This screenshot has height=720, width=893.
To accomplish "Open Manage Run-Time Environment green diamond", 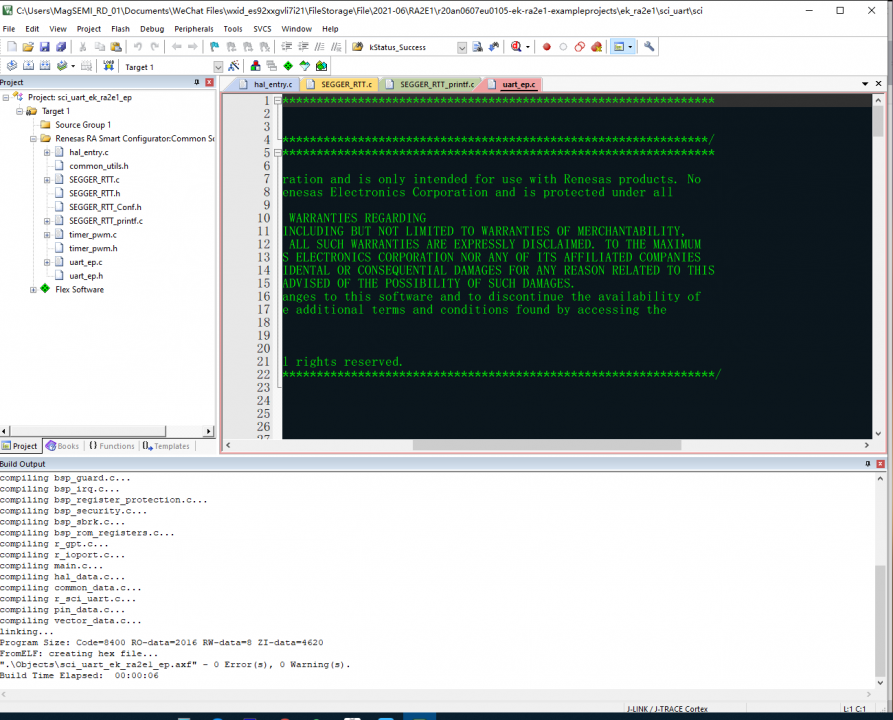I will pos(288,66).
